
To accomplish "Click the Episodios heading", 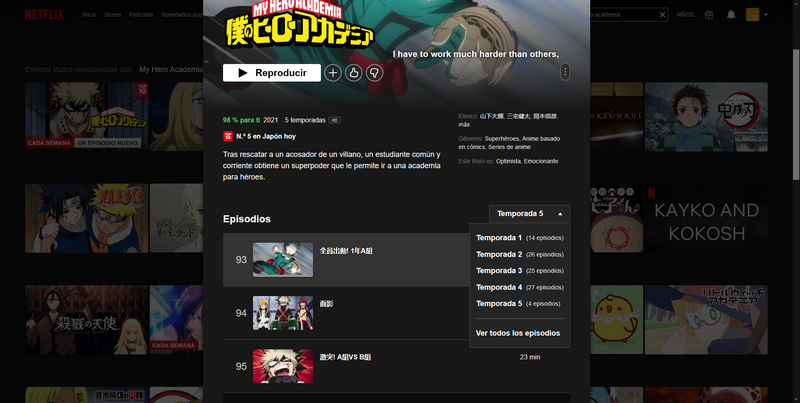I will click(x=247, y=219).
